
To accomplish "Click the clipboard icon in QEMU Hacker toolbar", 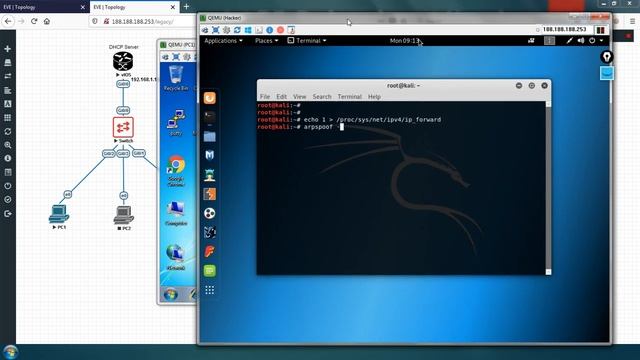I will 291,30.
